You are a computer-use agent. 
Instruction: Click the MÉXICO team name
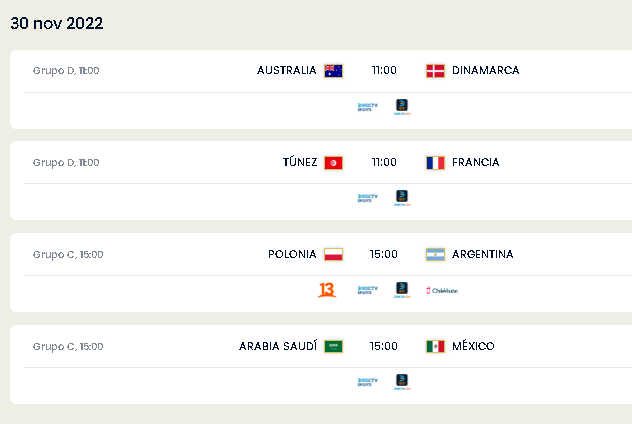(473, 346)
